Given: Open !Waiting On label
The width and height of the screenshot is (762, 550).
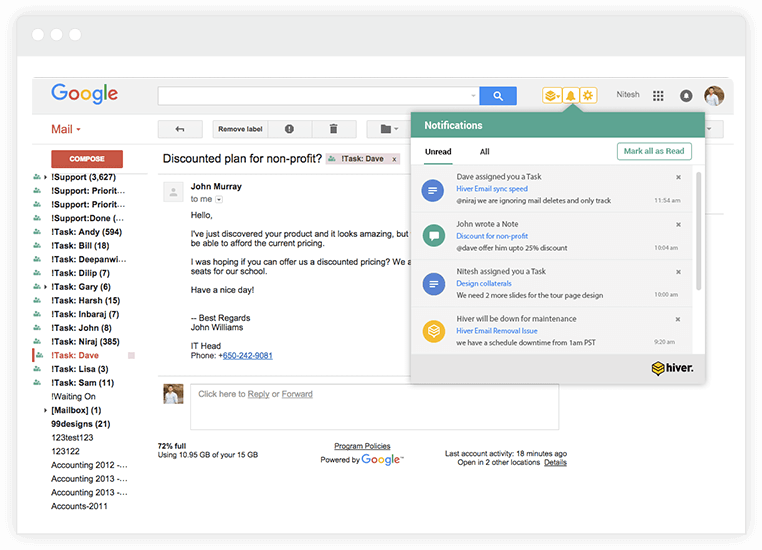Looking at the screenshot, I should [x=73, y=396].
